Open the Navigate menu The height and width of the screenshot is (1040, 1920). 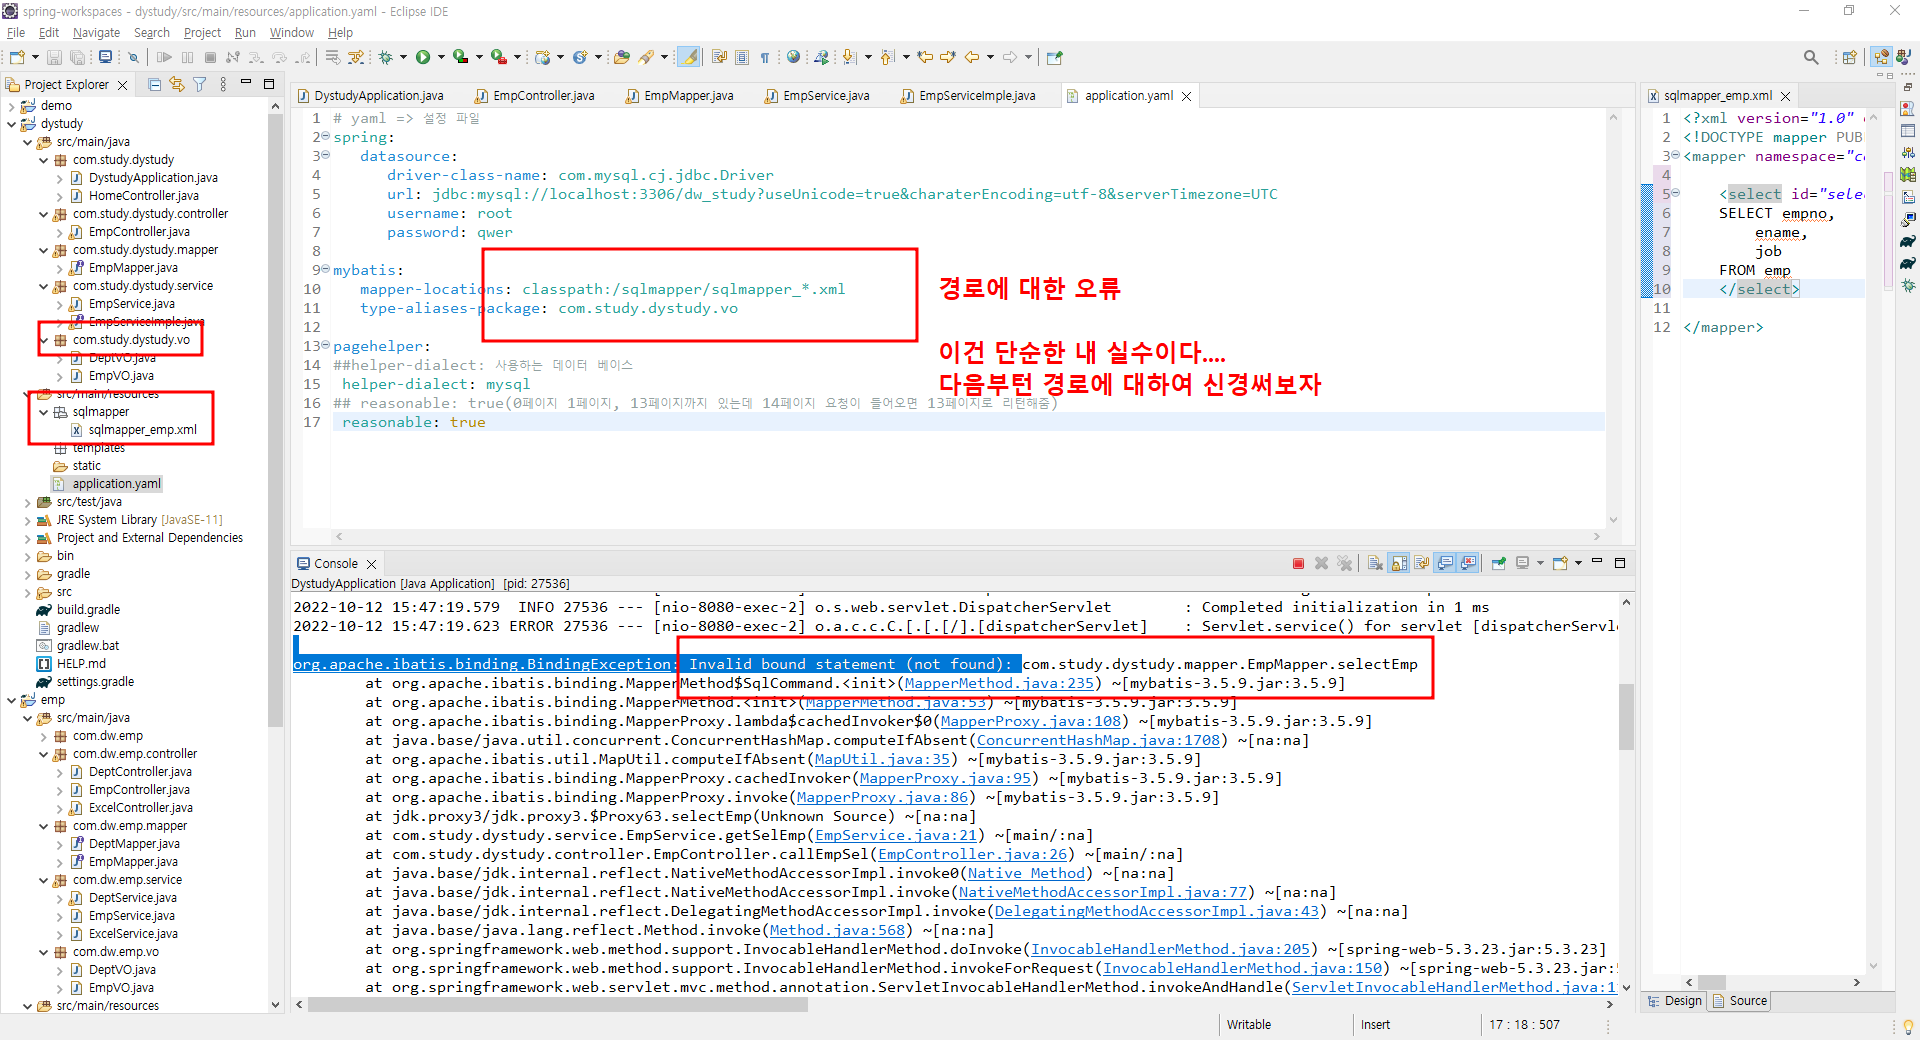(96, 32)
